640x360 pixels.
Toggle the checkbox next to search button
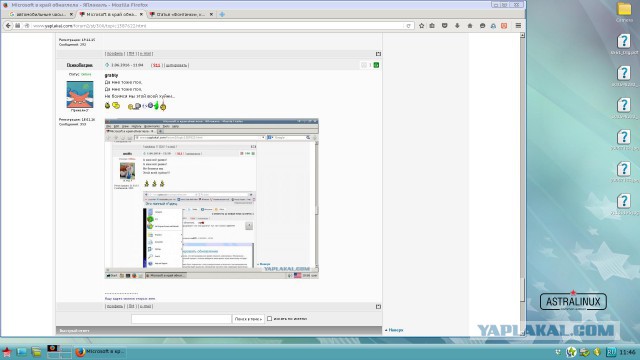point(269,319)
